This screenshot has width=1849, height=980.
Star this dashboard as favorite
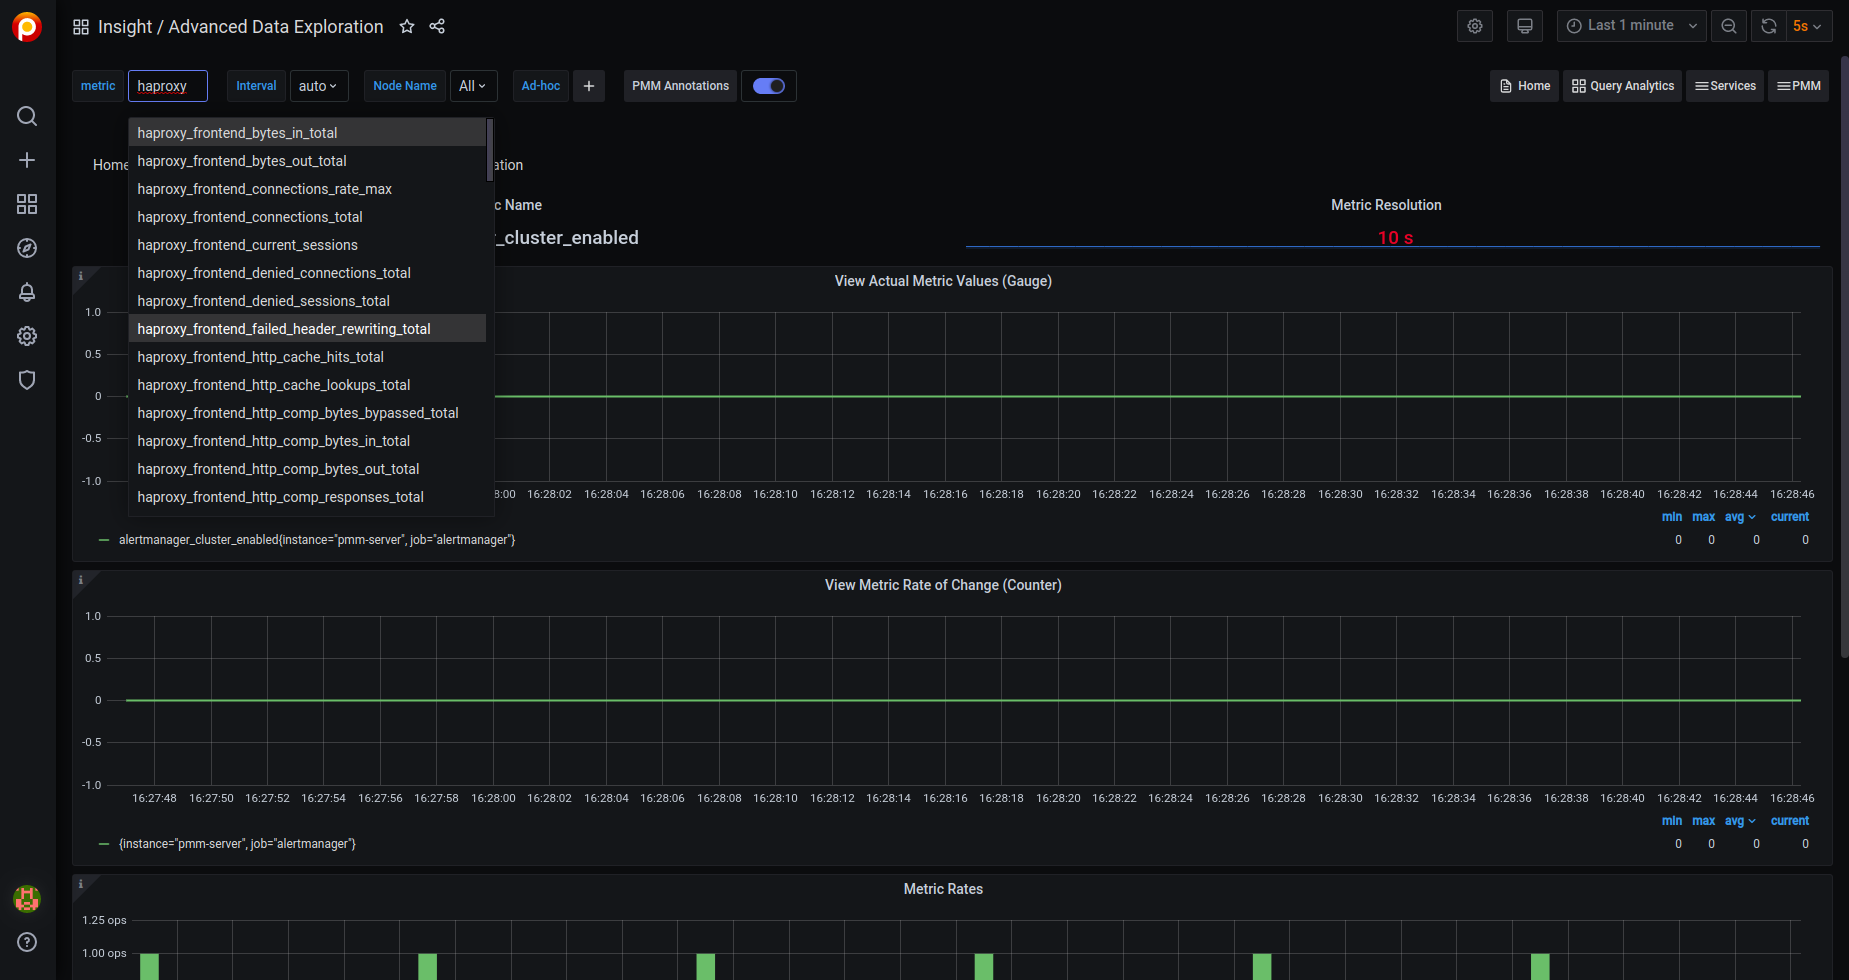pos(407,27)
